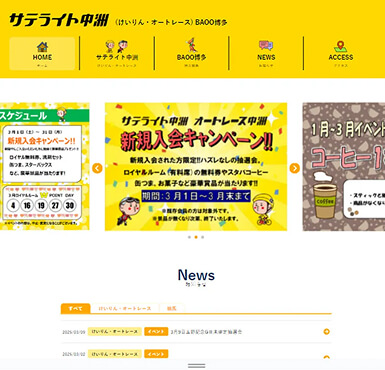This screenshot has width=385, height=370.
Task: Click the HOME house icon
Action: [42, 47]
